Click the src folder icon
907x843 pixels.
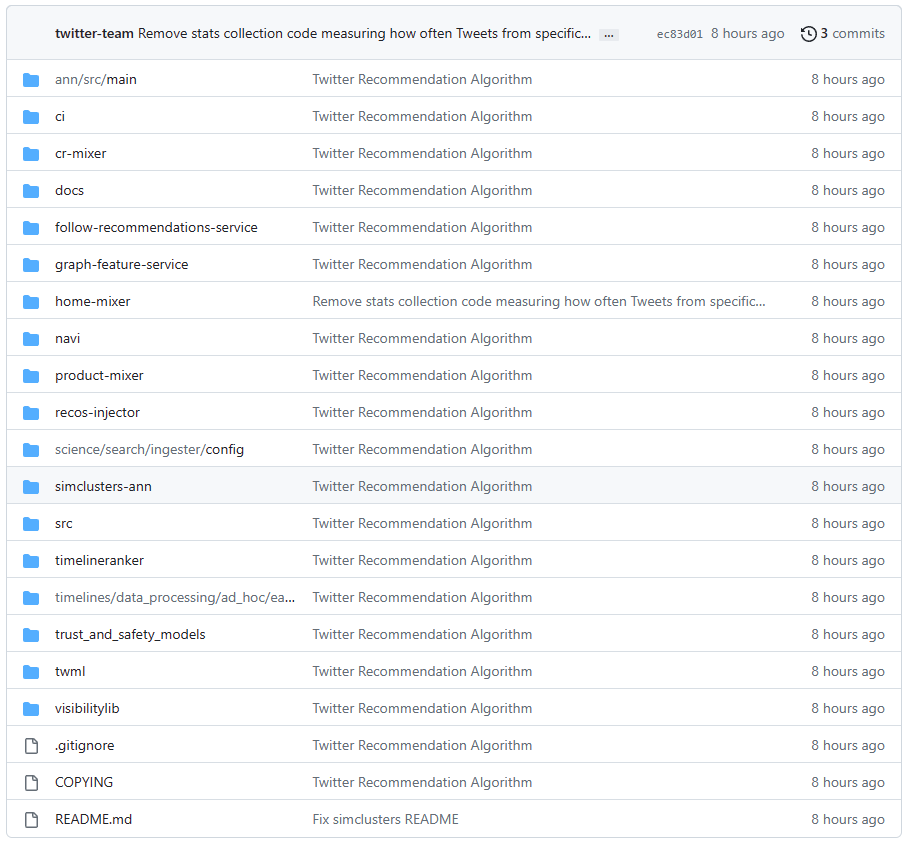pyautogui.click(x=31, y=524)
